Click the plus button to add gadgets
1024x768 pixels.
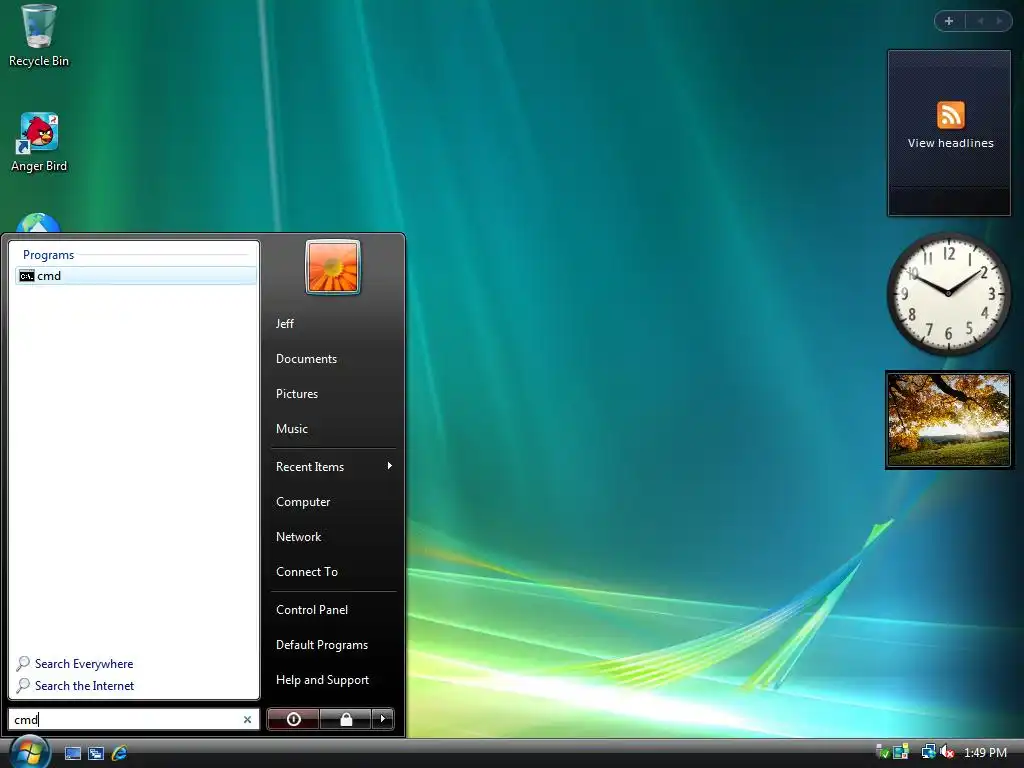949,21
